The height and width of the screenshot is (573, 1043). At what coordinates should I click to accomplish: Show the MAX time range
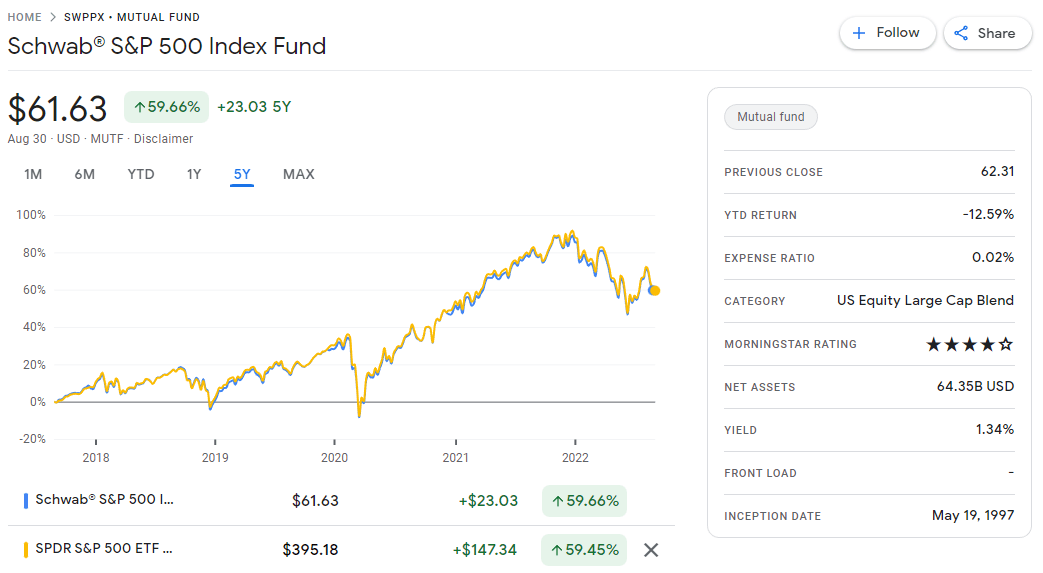click(x=299, y=174)
